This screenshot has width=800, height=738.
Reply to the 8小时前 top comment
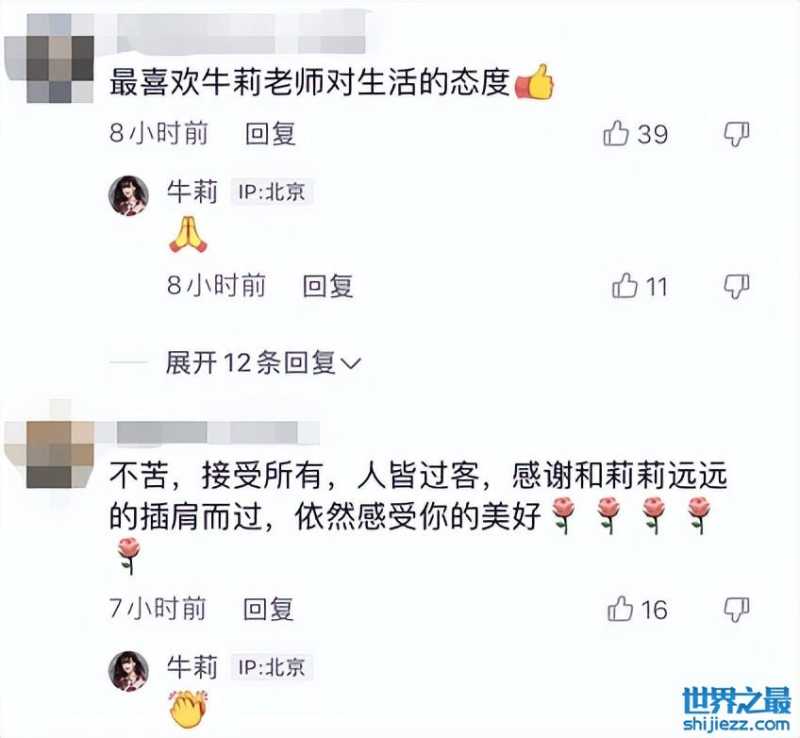tap(270, 134)
